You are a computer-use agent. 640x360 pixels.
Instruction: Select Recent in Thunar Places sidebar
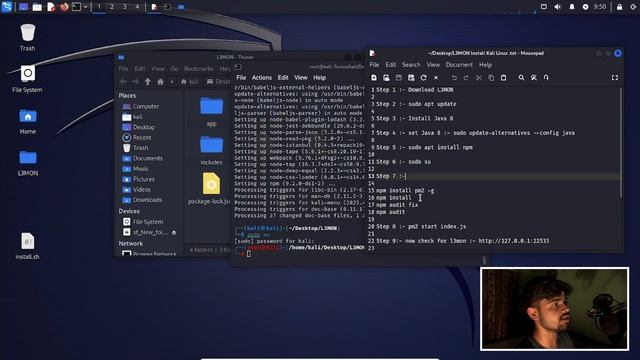pos(137,138)
